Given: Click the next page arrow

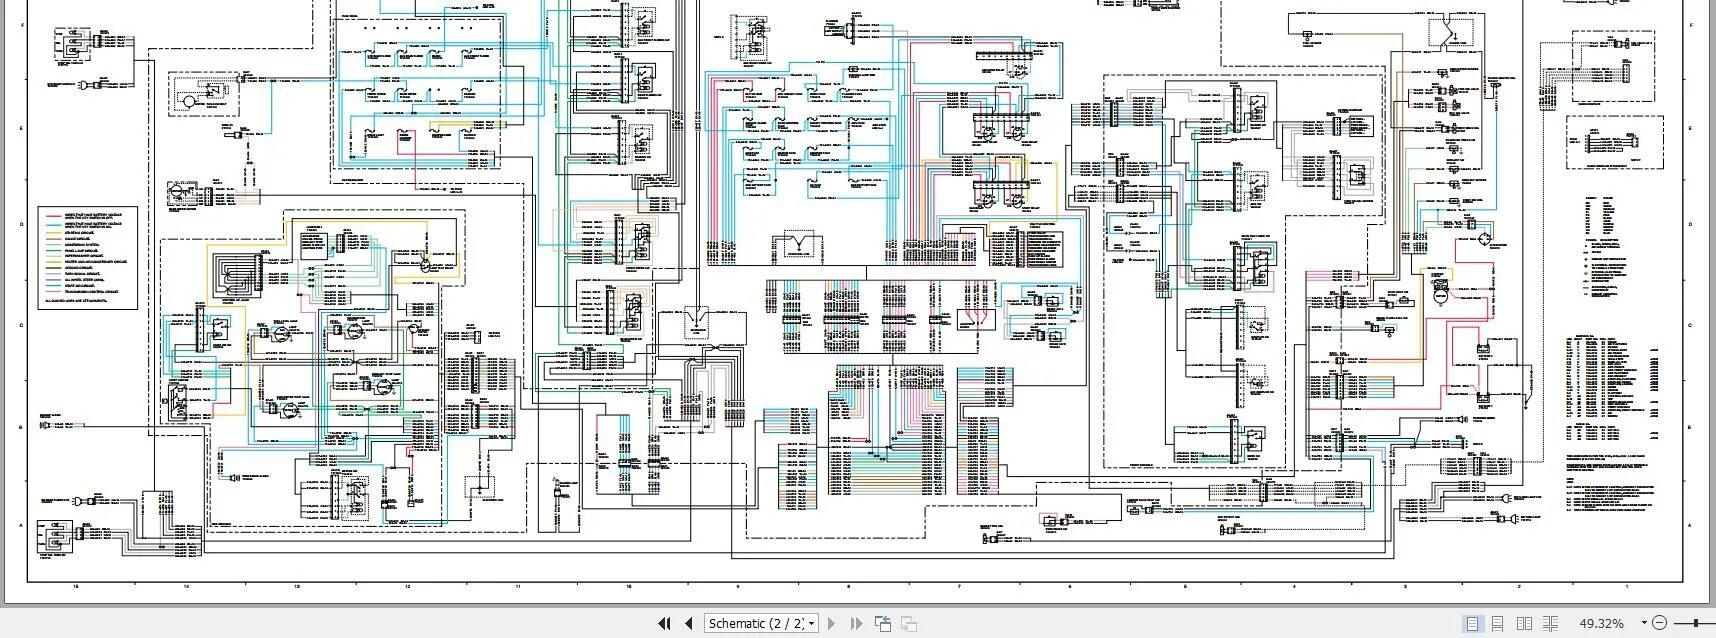Looking at the screenshot, I should tap(831, 623).
